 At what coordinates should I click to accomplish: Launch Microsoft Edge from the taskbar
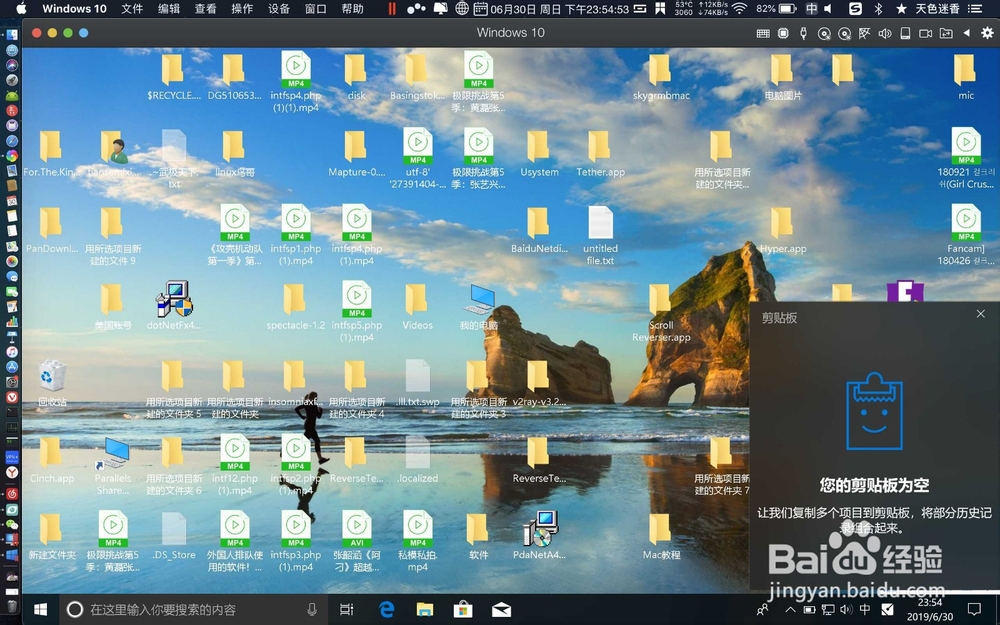386,610
